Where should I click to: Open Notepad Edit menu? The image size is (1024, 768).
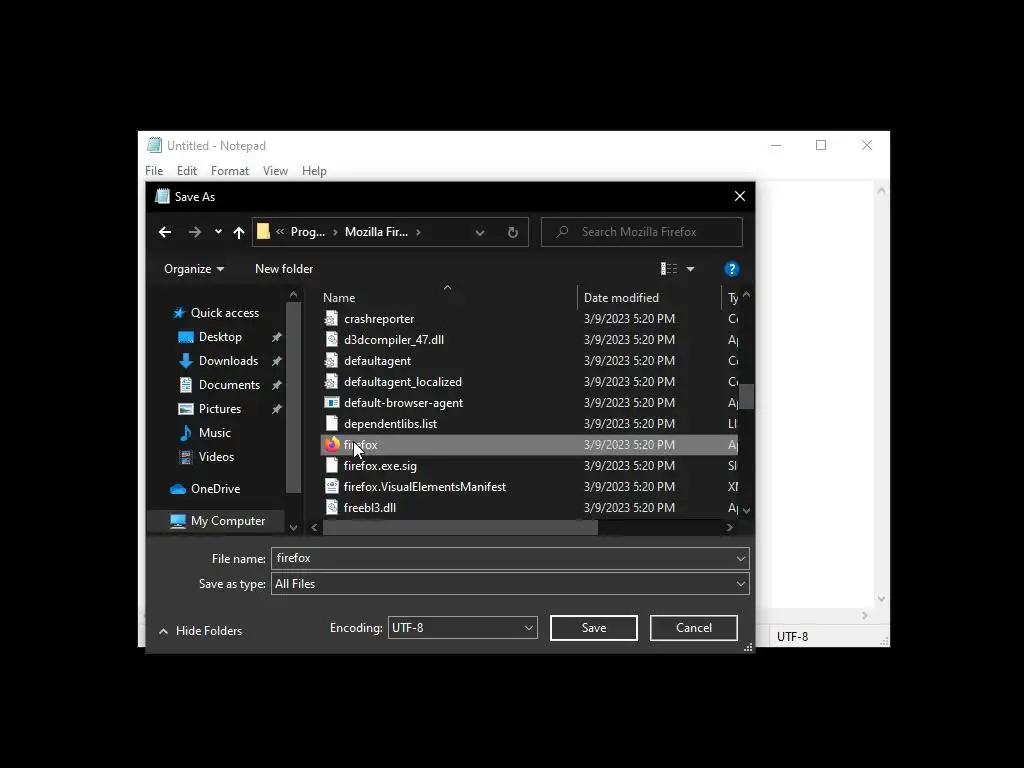(187, 171)
